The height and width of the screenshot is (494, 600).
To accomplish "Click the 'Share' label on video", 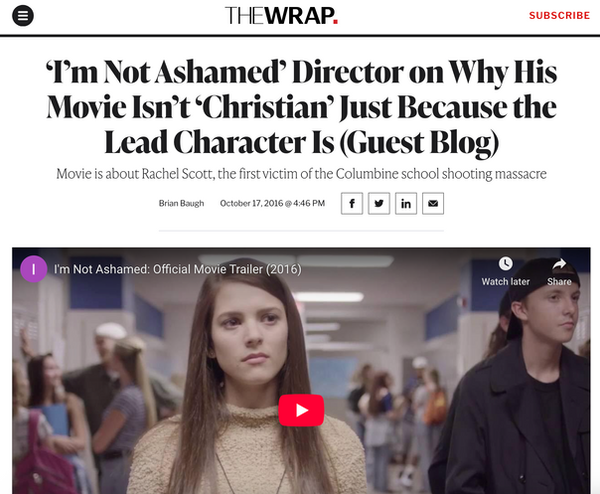I will (x=559, y=282).
